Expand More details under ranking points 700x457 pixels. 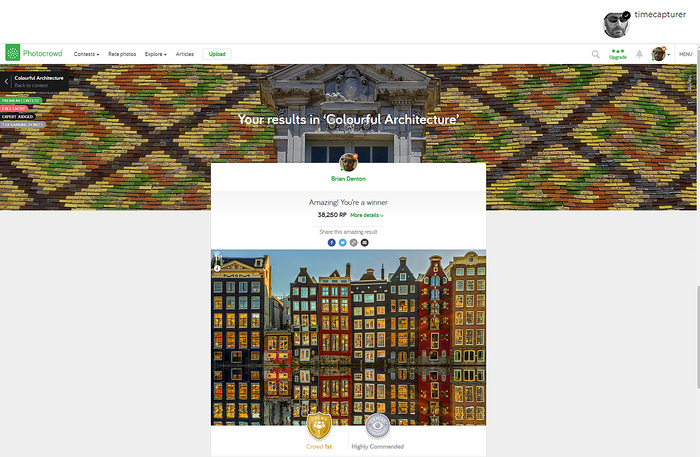pyautogui.click(x=367, y=215)
